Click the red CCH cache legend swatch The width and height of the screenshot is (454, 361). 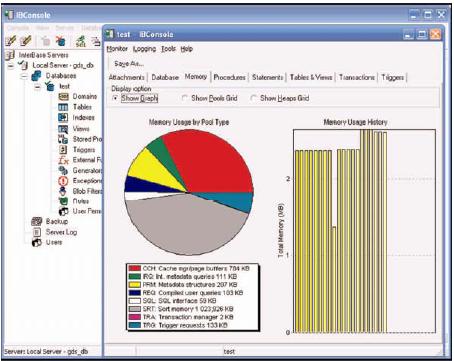[135, 268]
